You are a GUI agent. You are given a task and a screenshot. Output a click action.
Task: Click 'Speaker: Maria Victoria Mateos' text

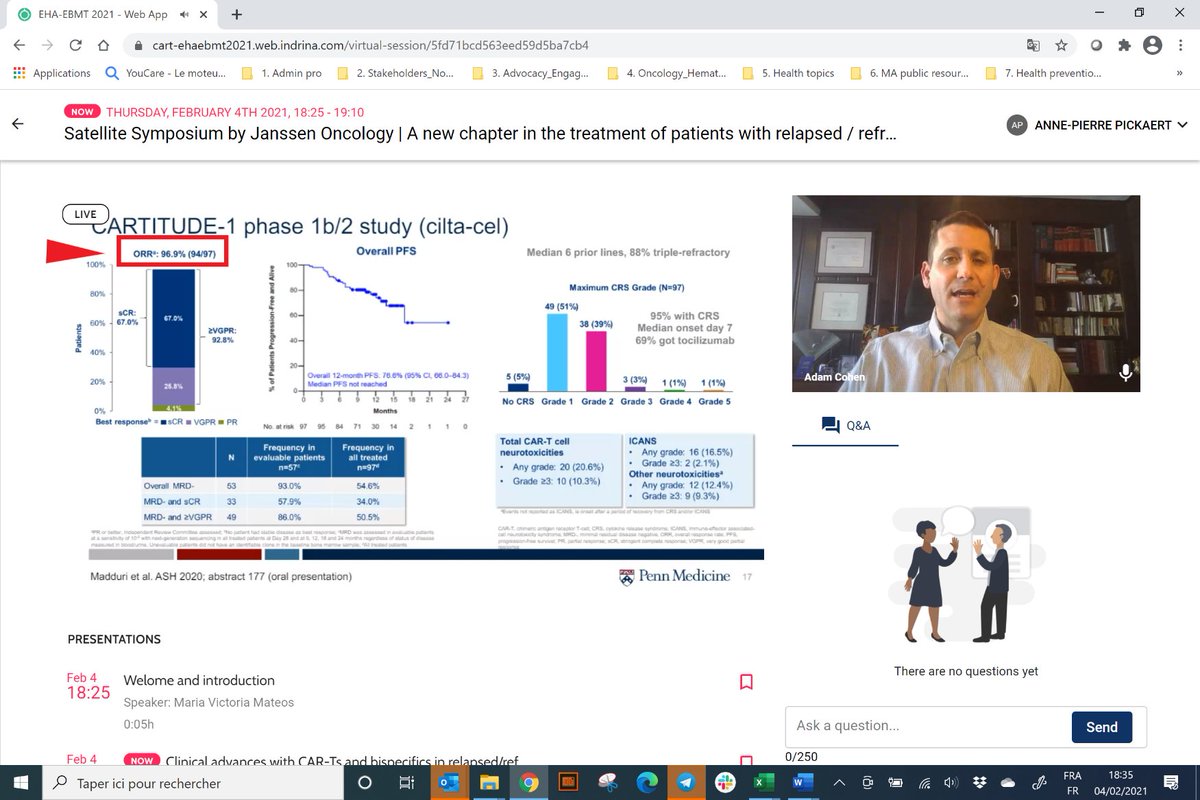tap(209, 702)
